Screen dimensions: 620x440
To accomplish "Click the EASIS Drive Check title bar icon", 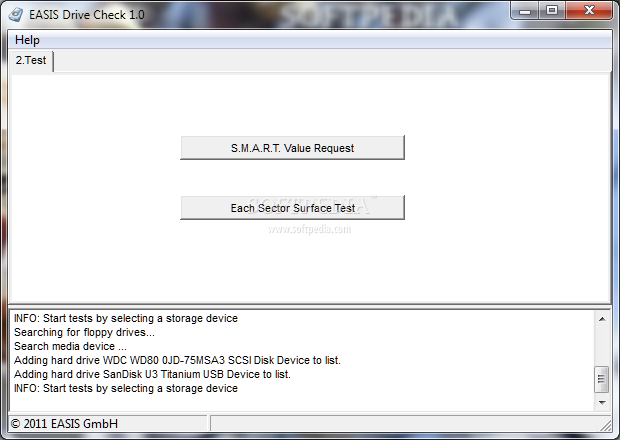I will coord(15,15).
